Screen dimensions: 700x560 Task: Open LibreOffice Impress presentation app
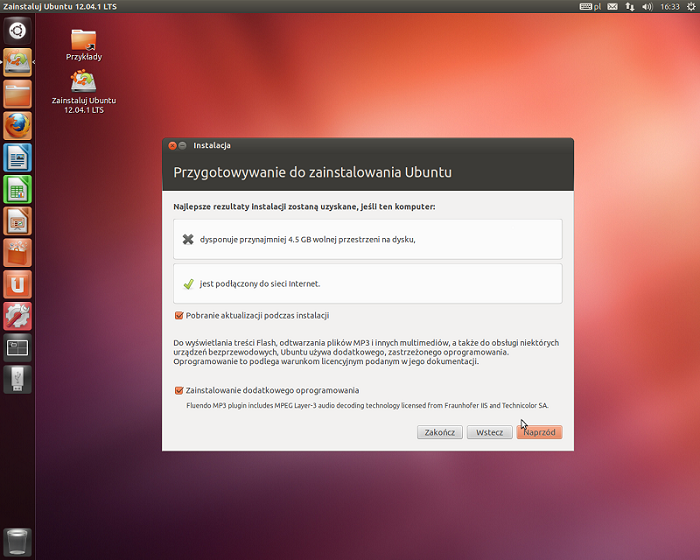17,221
